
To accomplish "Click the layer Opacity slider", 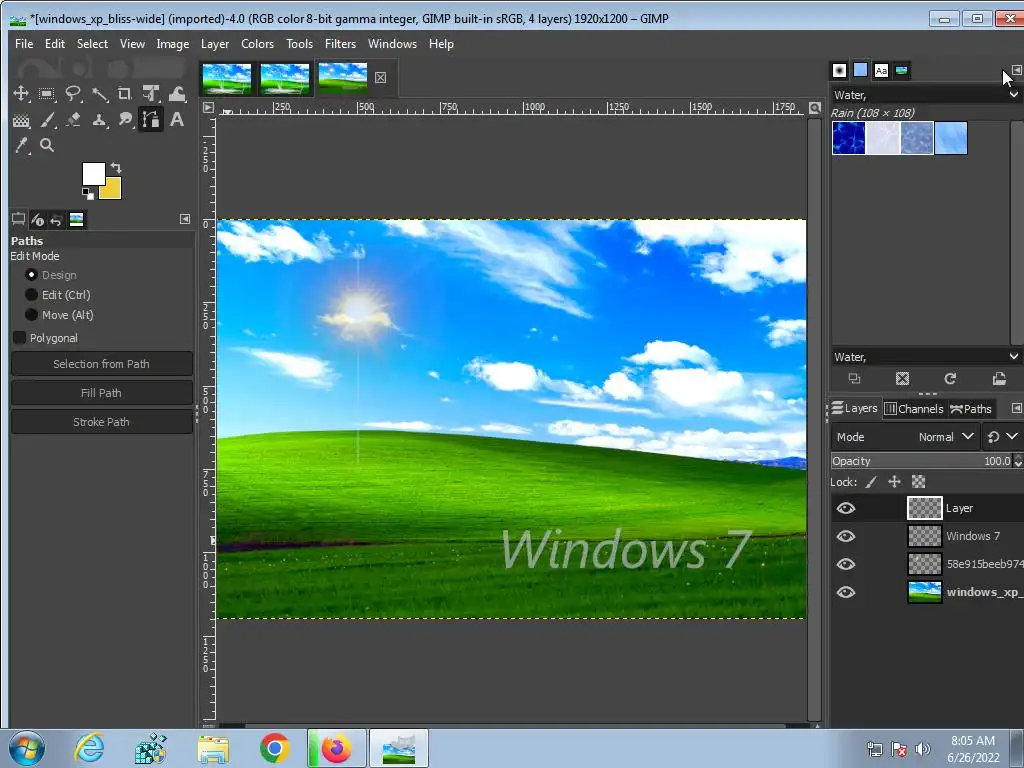I will point(921,461).
